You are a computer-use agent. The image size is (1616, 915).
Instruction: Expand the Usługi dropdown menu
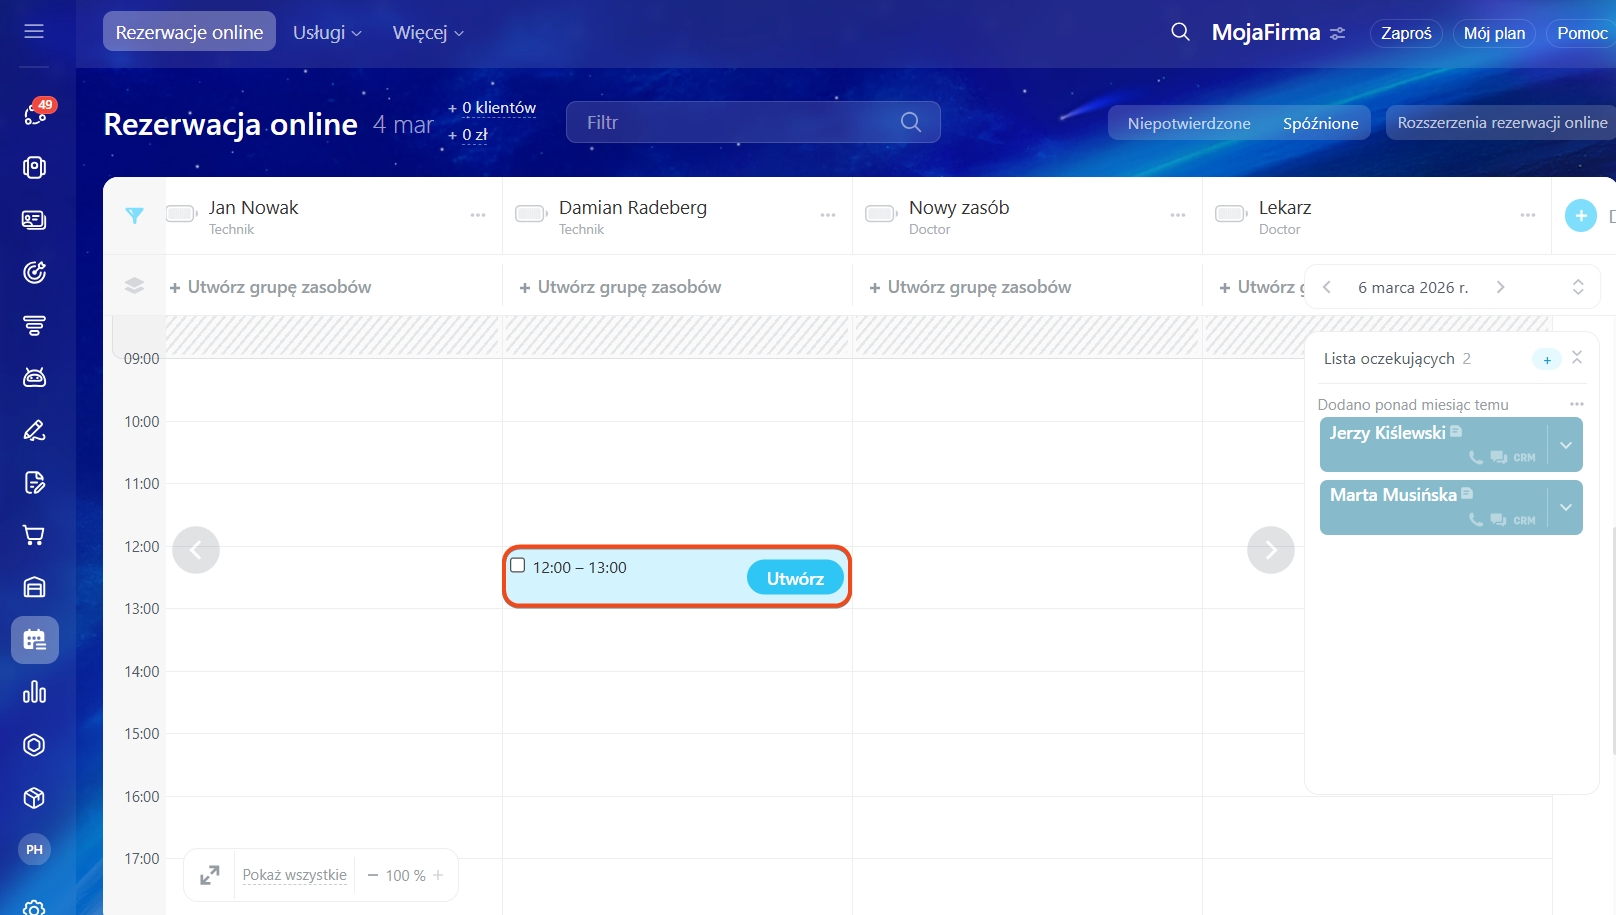click(327, 32)
